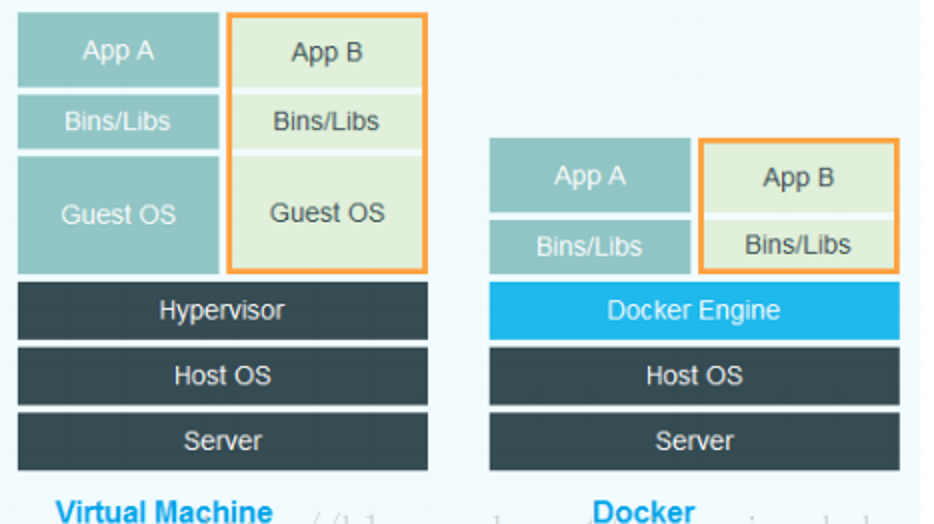Select the green Guest OS block
The width and height of the screenshot is (934, 524).
tap(327, 212)
